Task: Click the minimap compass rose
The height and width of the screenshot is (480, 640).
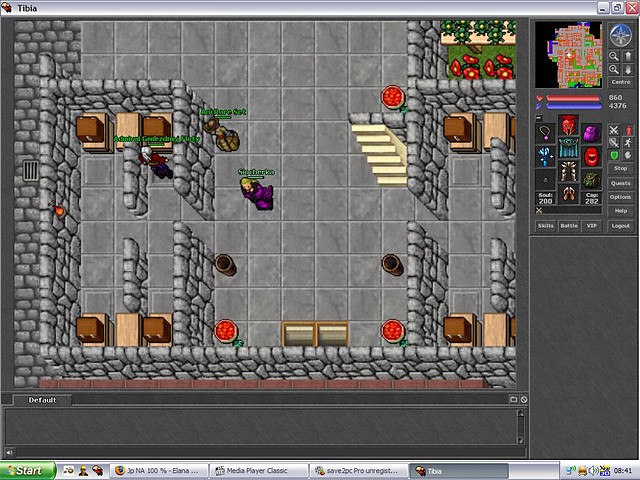Action: [x=620, y=35]
